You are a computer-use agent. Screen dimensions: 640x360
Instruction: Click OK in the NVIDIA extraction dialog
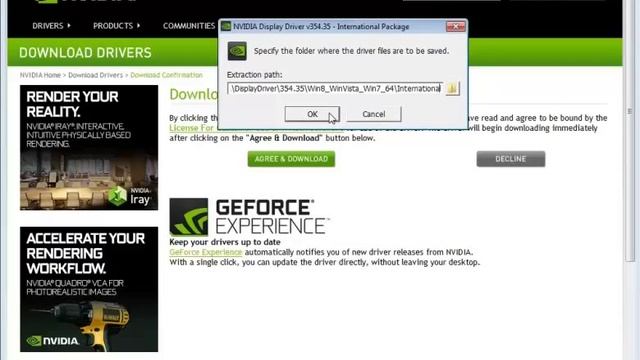click(312, 114)
